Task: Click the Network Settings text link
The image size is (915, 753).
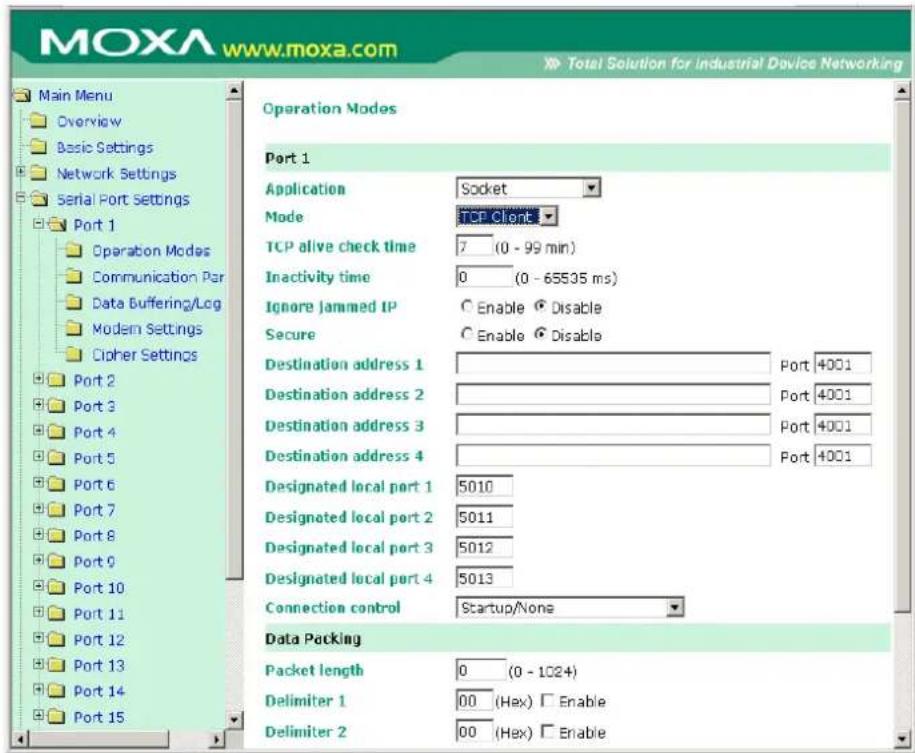Action: 116,174
